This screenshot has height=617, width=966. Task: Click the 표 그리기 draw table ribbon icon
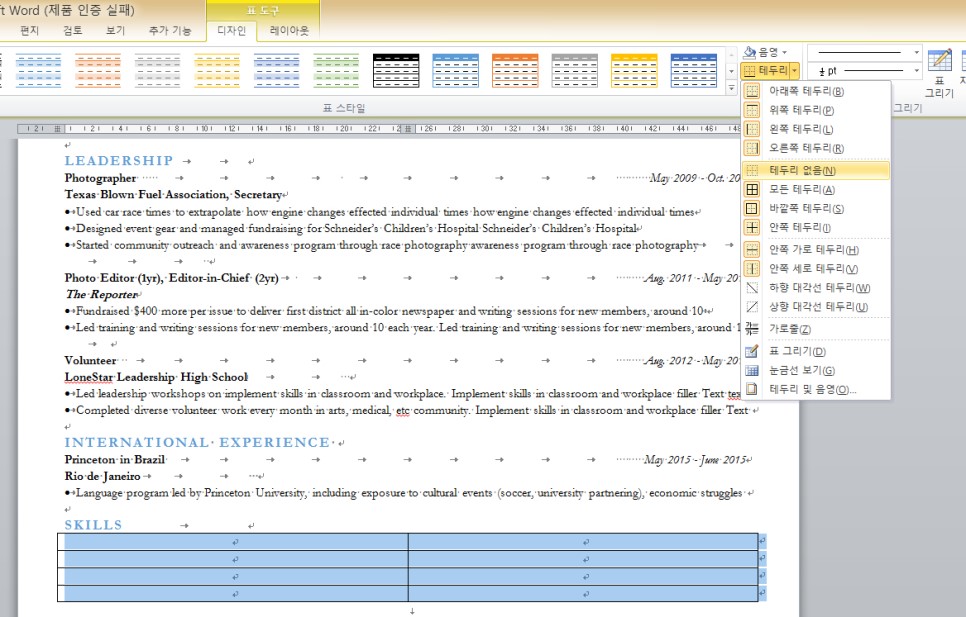(939, 72)
